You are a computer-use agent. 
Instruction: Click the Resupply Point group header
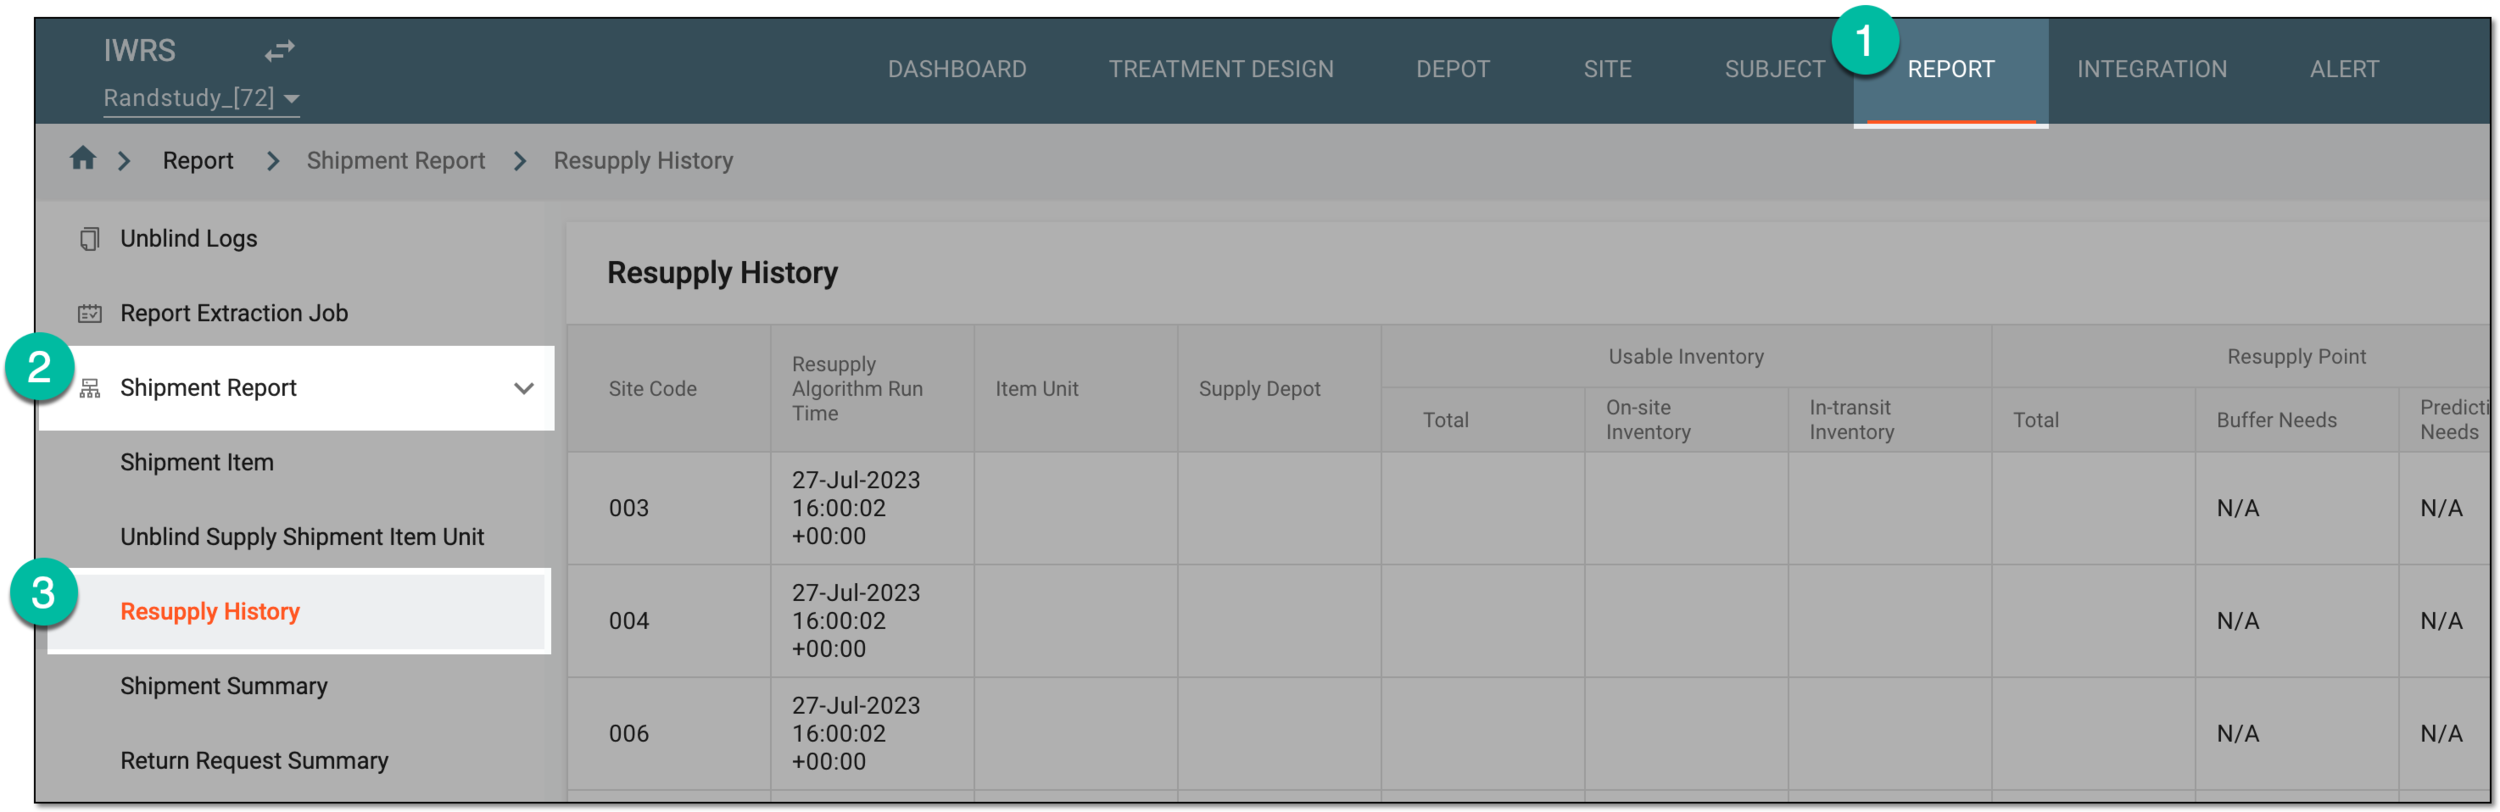point(2296,357)
